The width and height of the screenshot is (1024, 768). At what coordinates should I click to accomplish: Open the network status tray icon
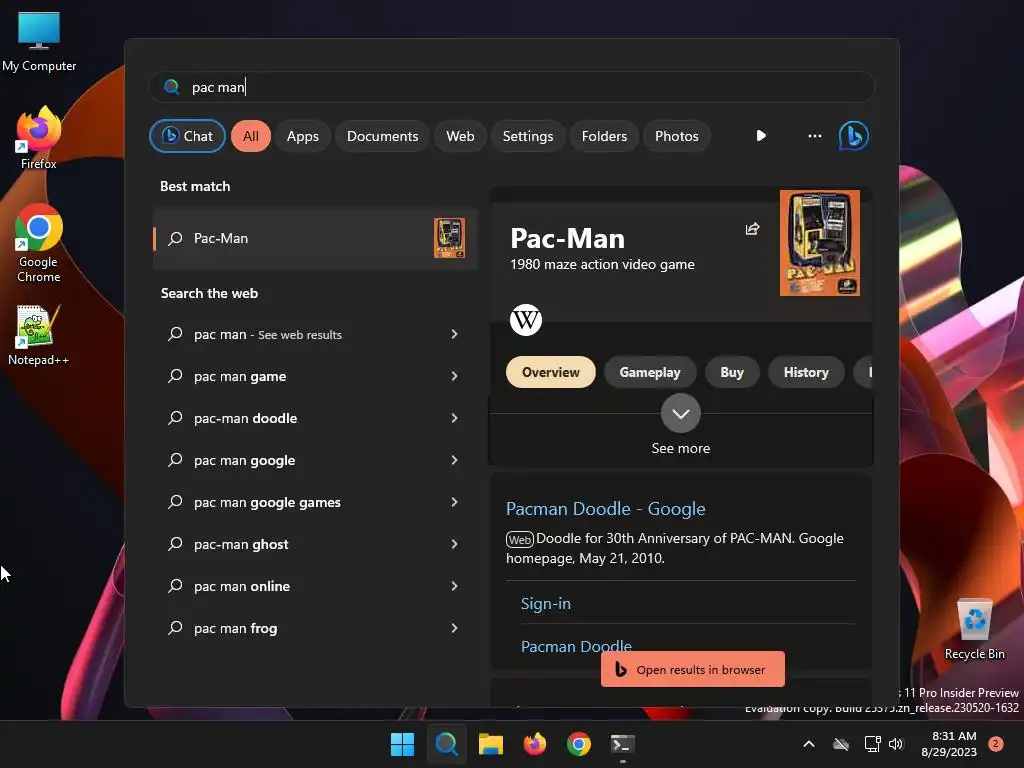[x=872, y=744]
